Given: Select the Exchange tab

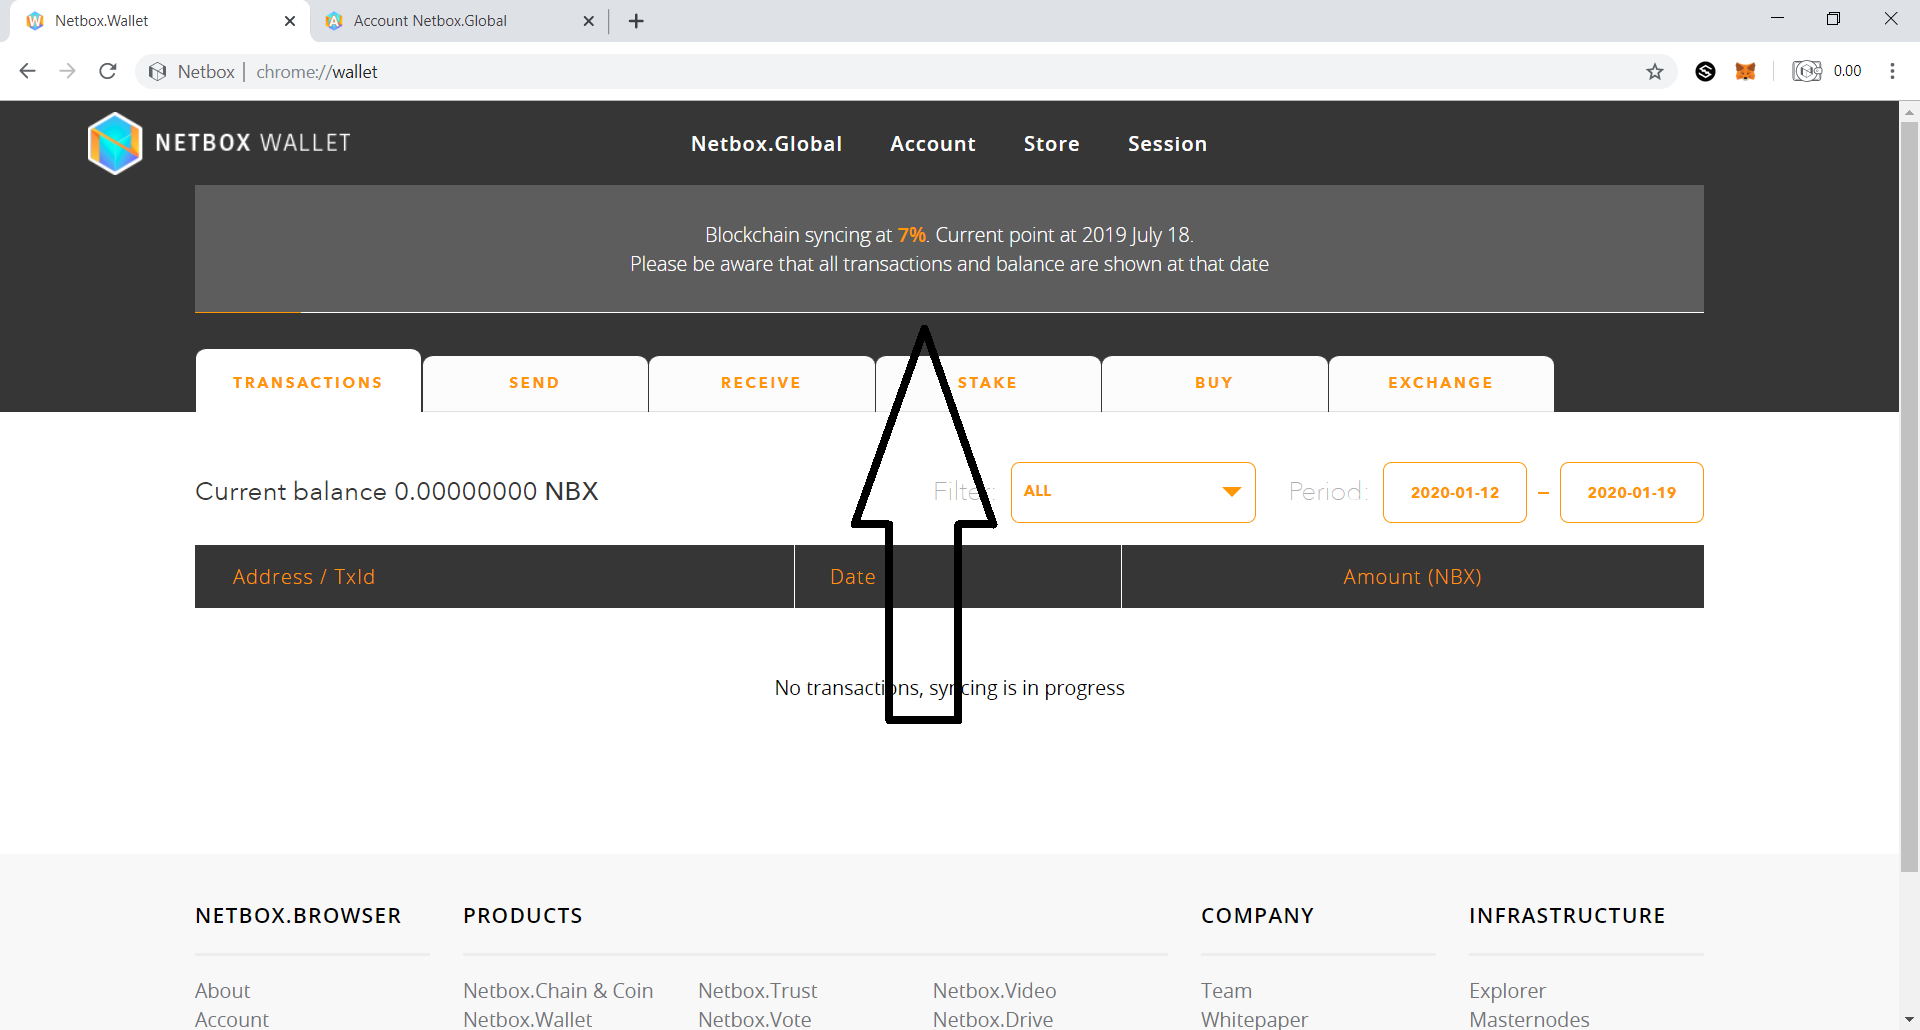Looking at the screenshot, I should (x=1440, y=383).
